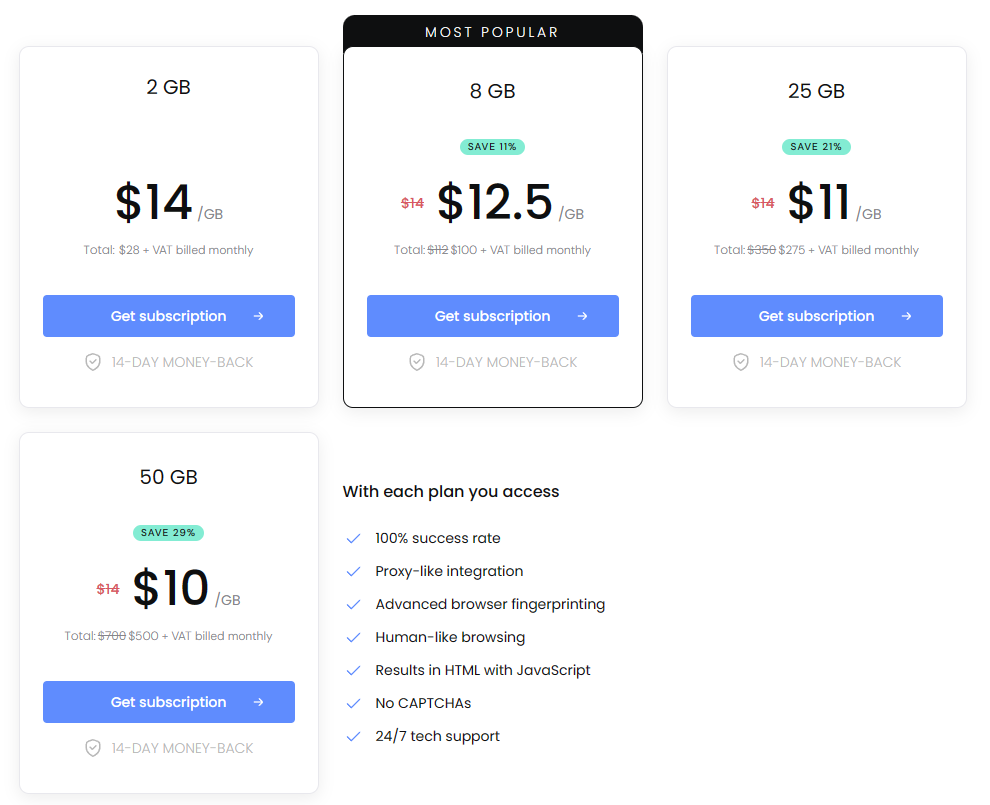990x805 pixels.
Task: Click the MOST POPULAR banner
Action: coord(492,32)
